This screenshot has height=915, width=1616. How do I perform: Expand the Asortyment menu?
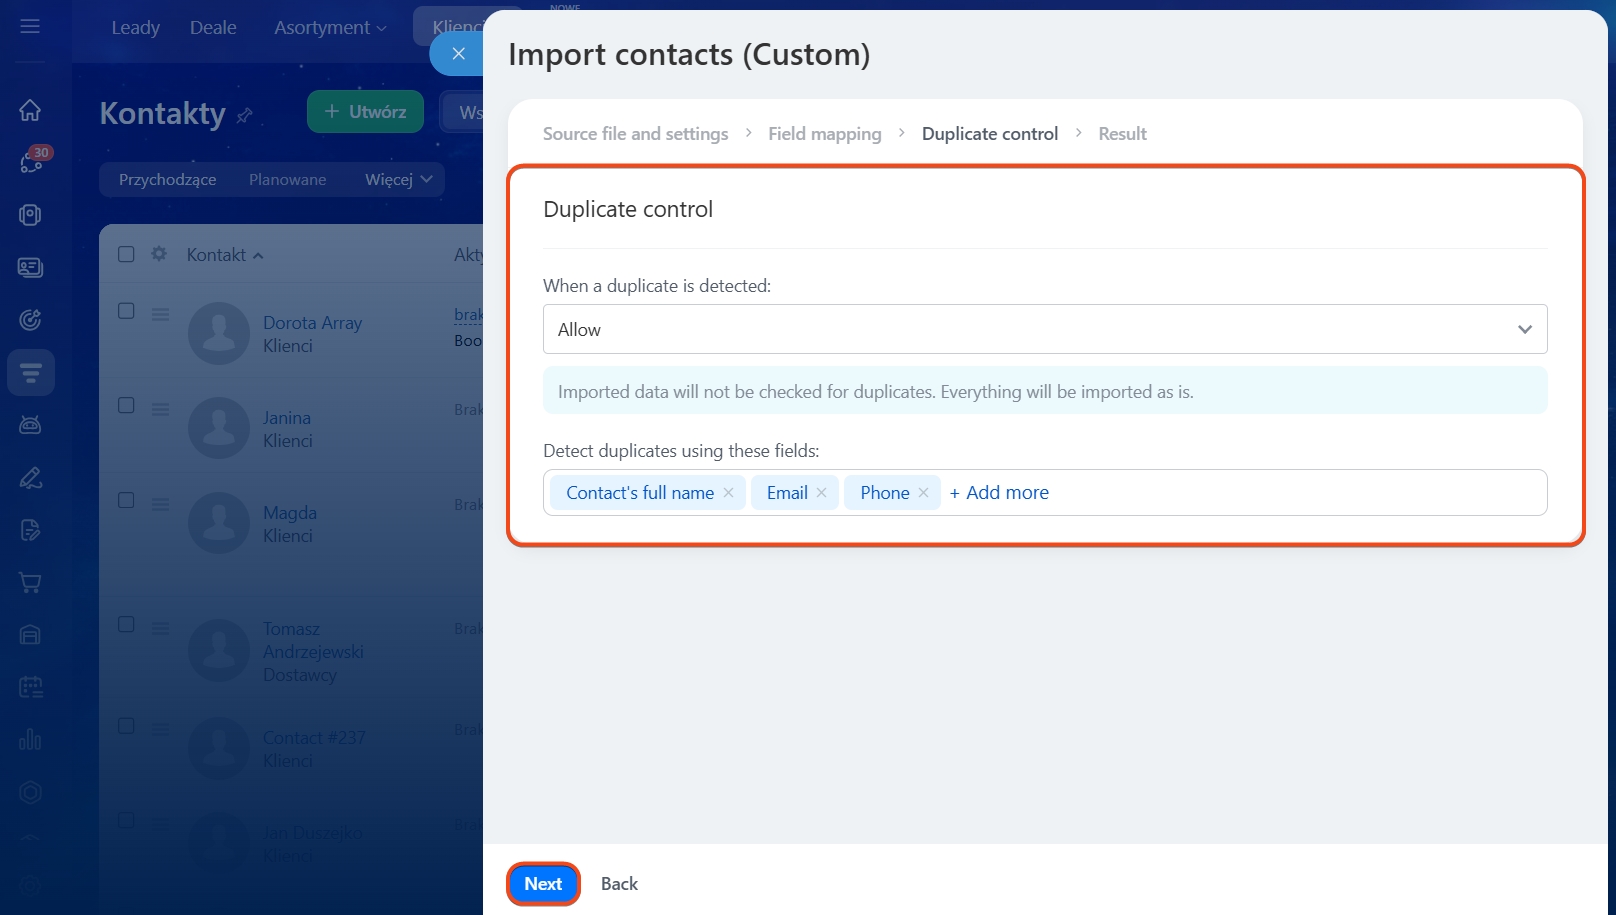330,28
